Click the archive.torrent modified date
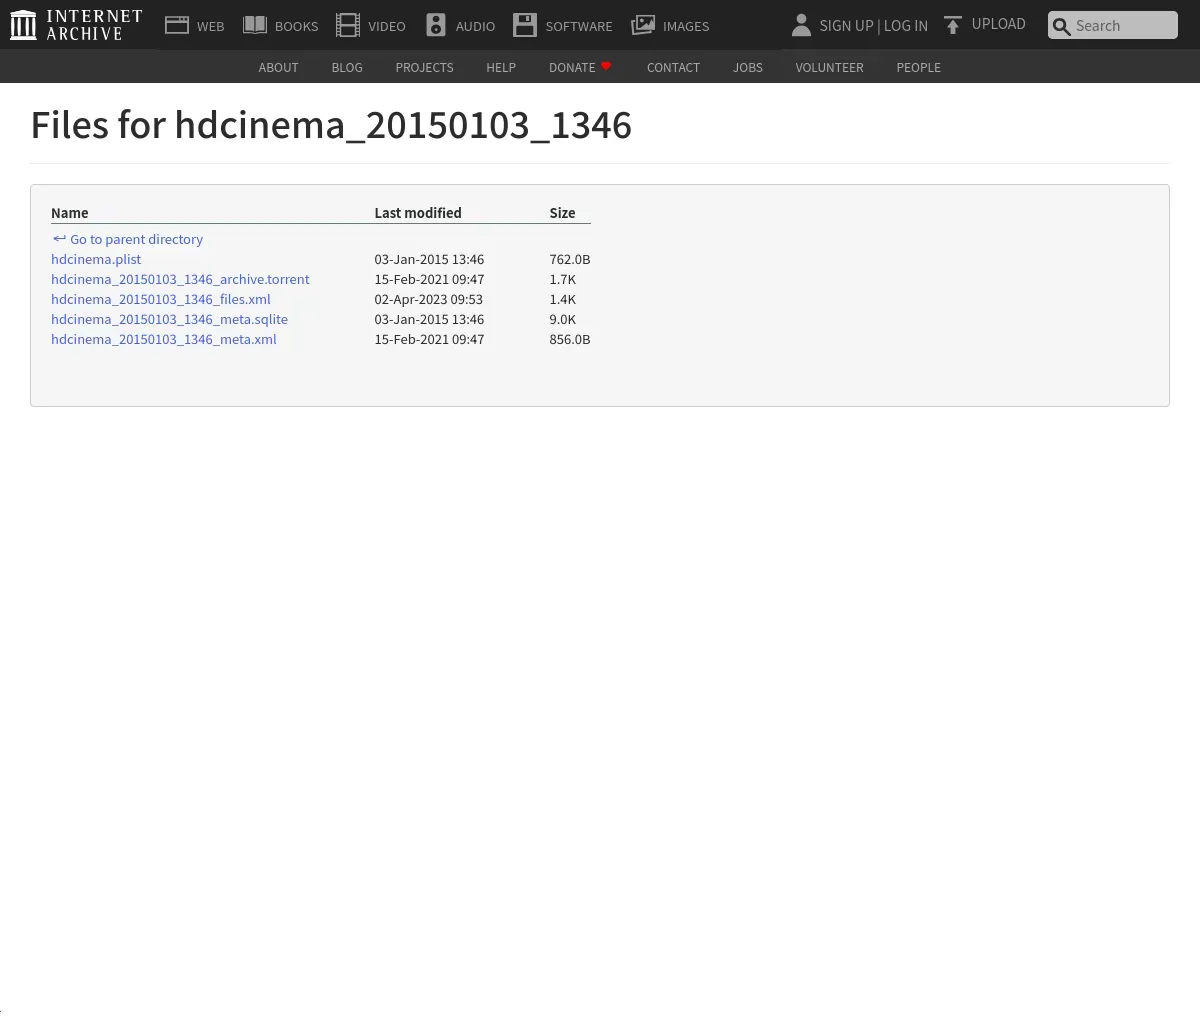This screenshot has width=1200, height=1020. (429, 279)
